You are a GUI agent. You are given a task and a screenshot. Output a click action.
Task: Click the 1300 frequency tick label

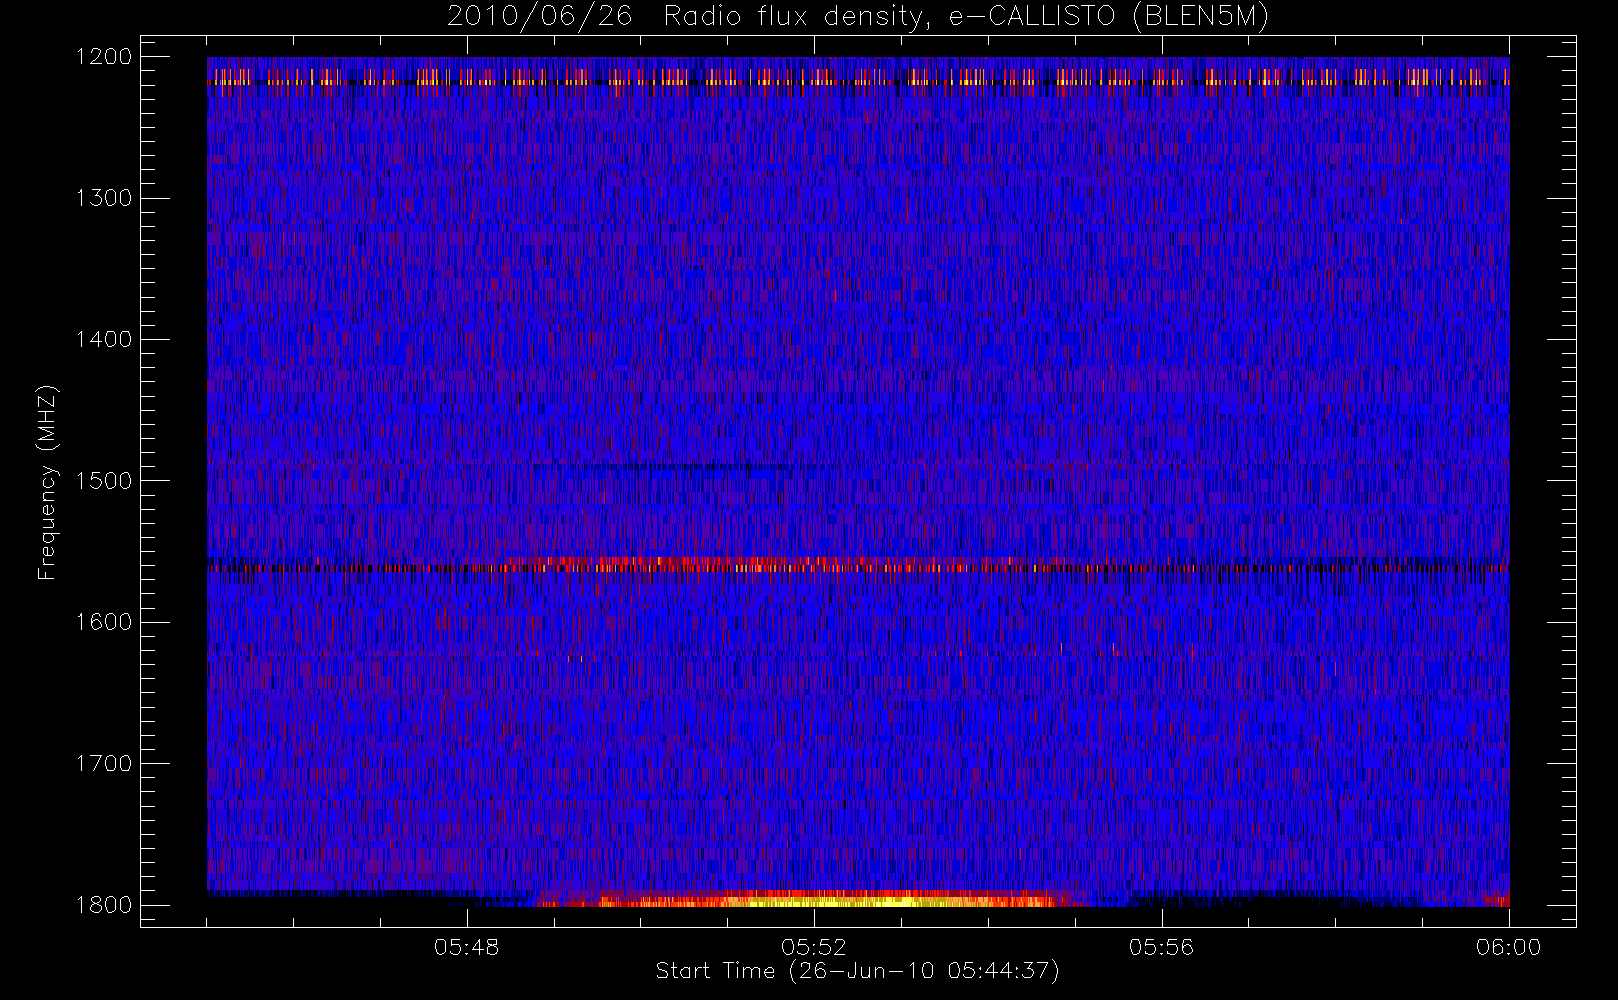click(x=104, y=198)
